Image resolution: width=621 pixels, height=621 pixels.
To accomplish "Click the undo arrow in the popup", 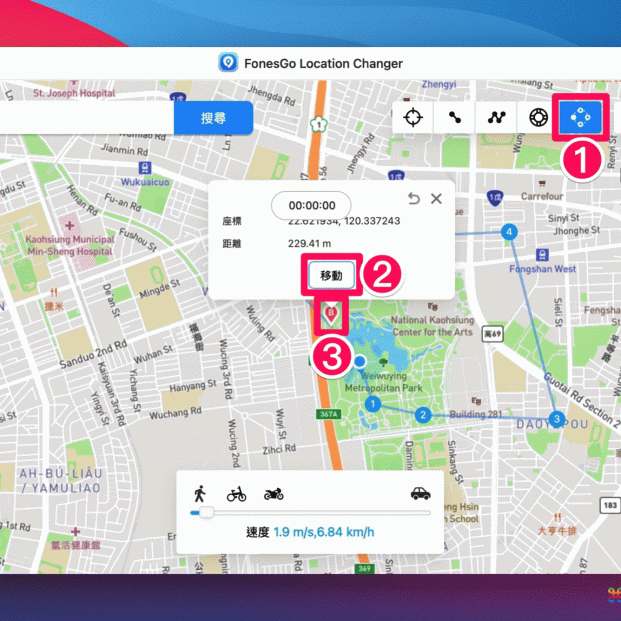I will point(414,199).
